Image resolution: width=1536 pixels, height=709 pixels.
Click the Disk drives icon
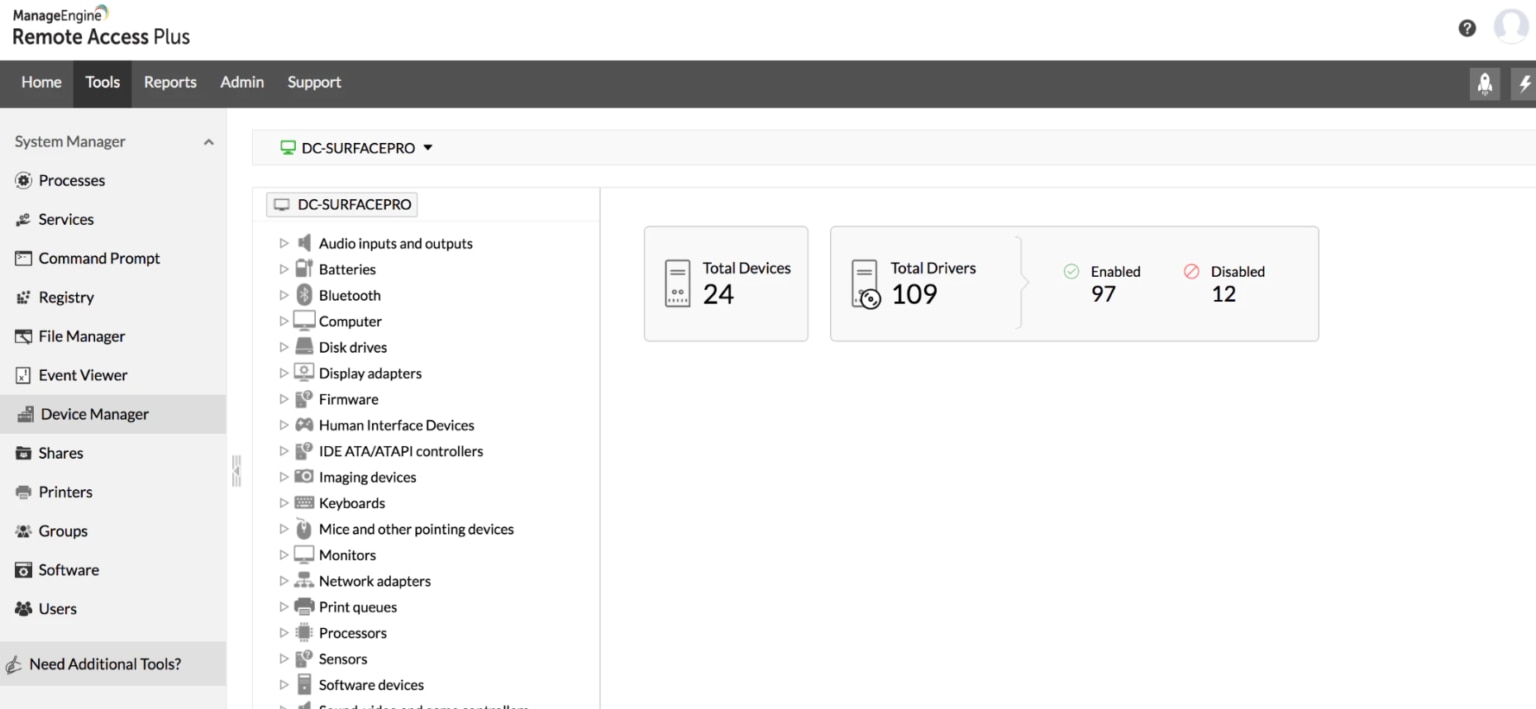coord(304,347)
